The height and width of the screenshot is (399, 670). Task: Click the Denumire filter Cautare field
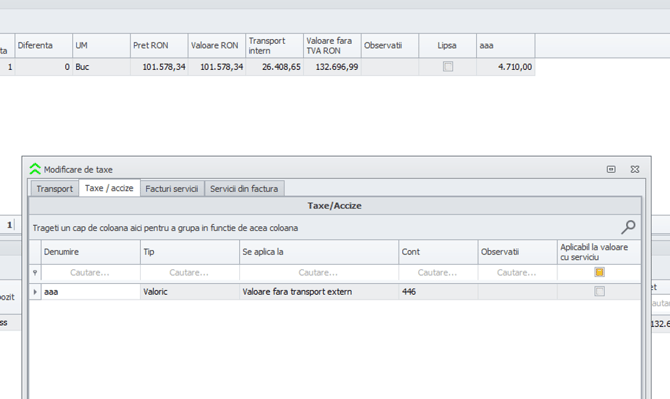pyautogui.click(x=91, y=273)
